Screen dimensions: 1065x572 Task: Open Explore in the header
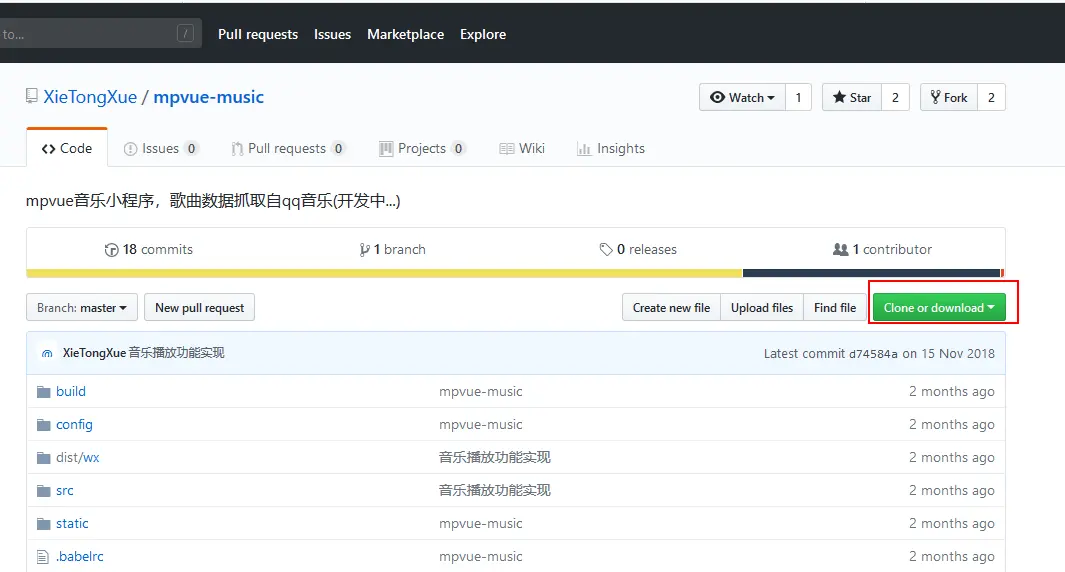click(x=482, y=34)
